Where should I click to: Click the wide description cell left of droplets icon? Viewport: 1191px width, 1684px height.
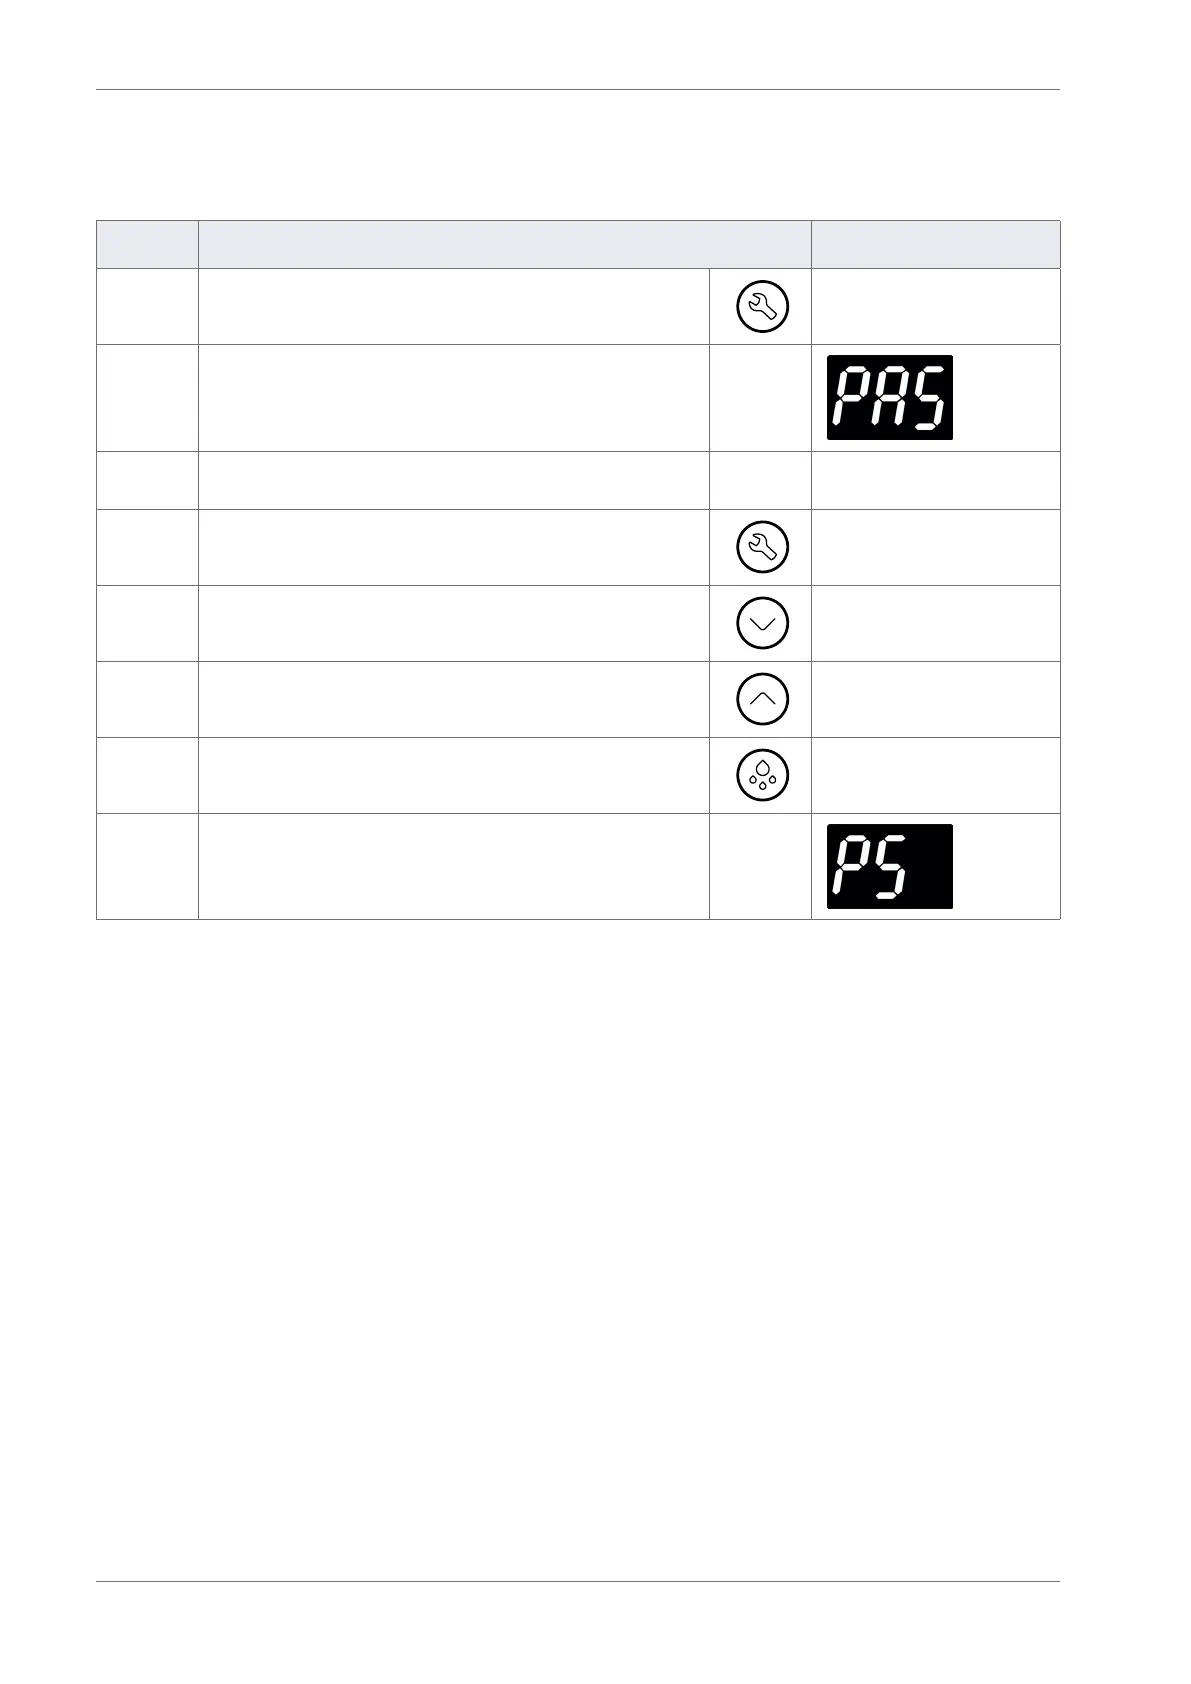pos(454,775)
